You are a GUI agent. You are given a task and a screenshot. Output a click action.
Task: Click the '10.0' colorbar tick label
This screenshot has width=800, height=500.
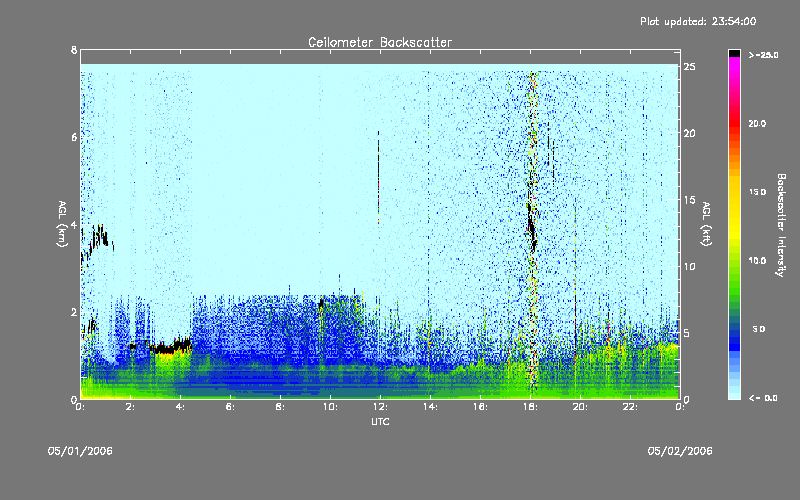click(757, 260)
